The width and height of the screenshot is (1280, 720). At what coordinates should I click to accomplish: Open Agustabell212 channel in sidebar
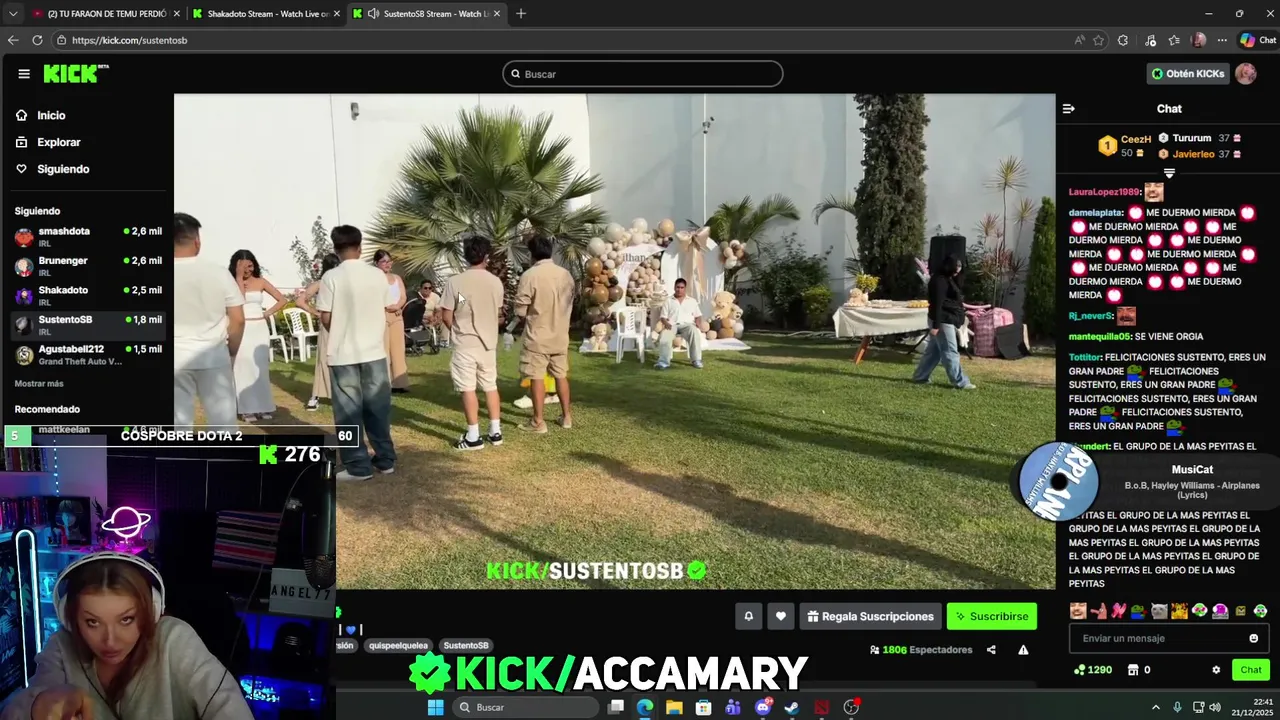pos(88,355)
